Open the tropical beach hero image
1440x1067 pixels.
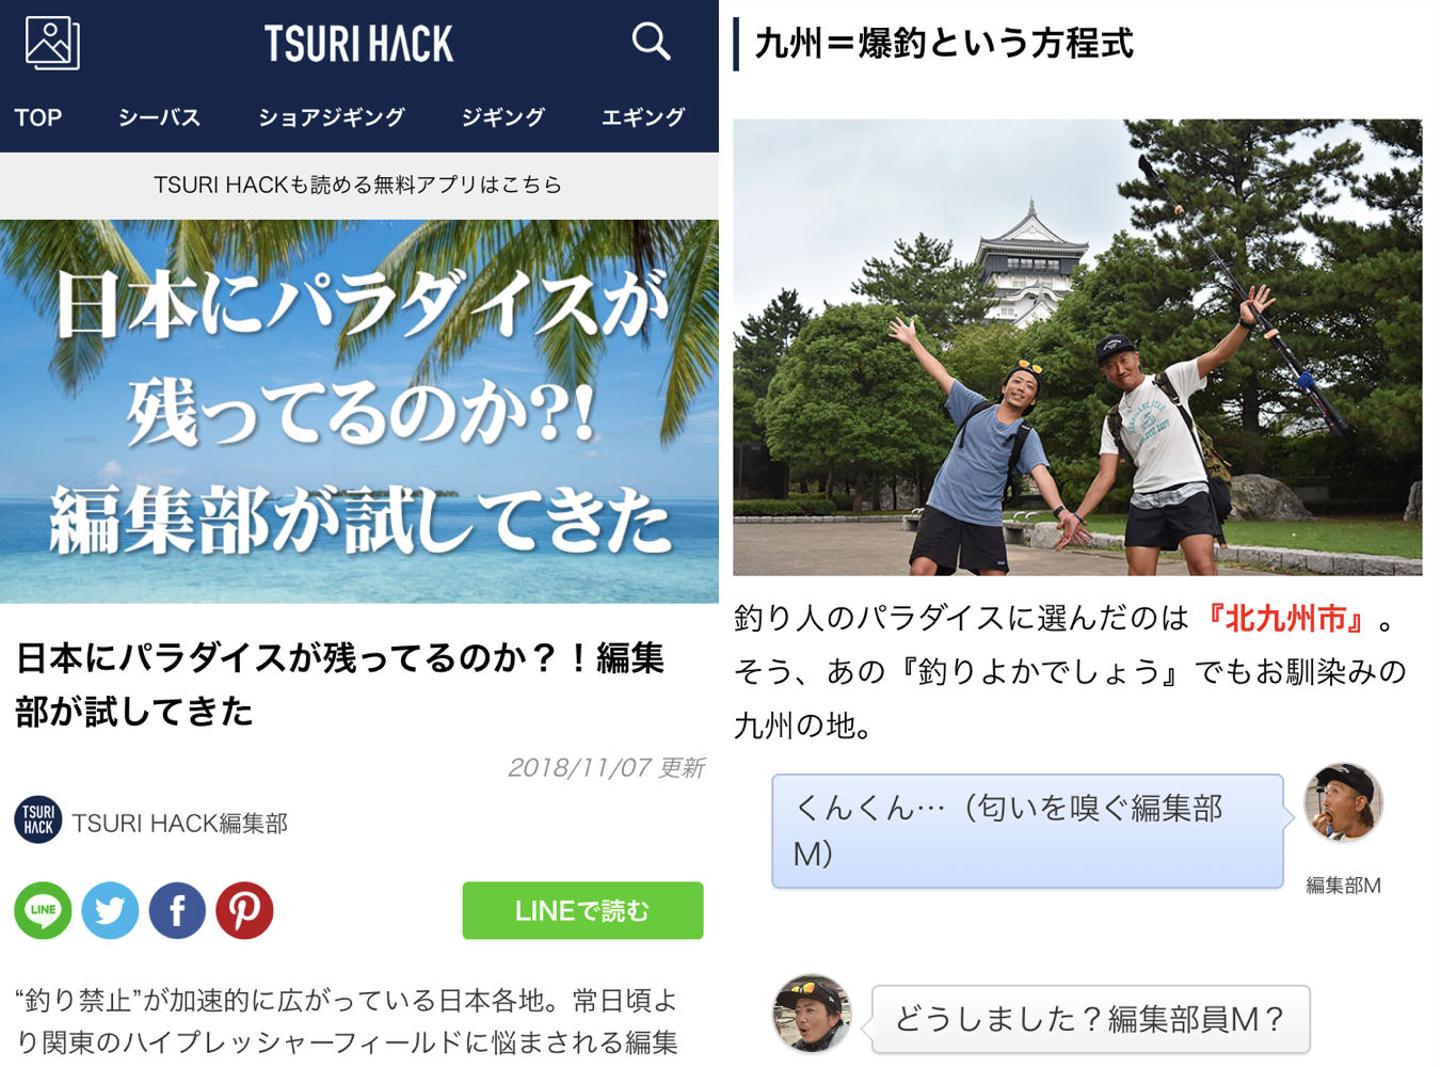359,411
